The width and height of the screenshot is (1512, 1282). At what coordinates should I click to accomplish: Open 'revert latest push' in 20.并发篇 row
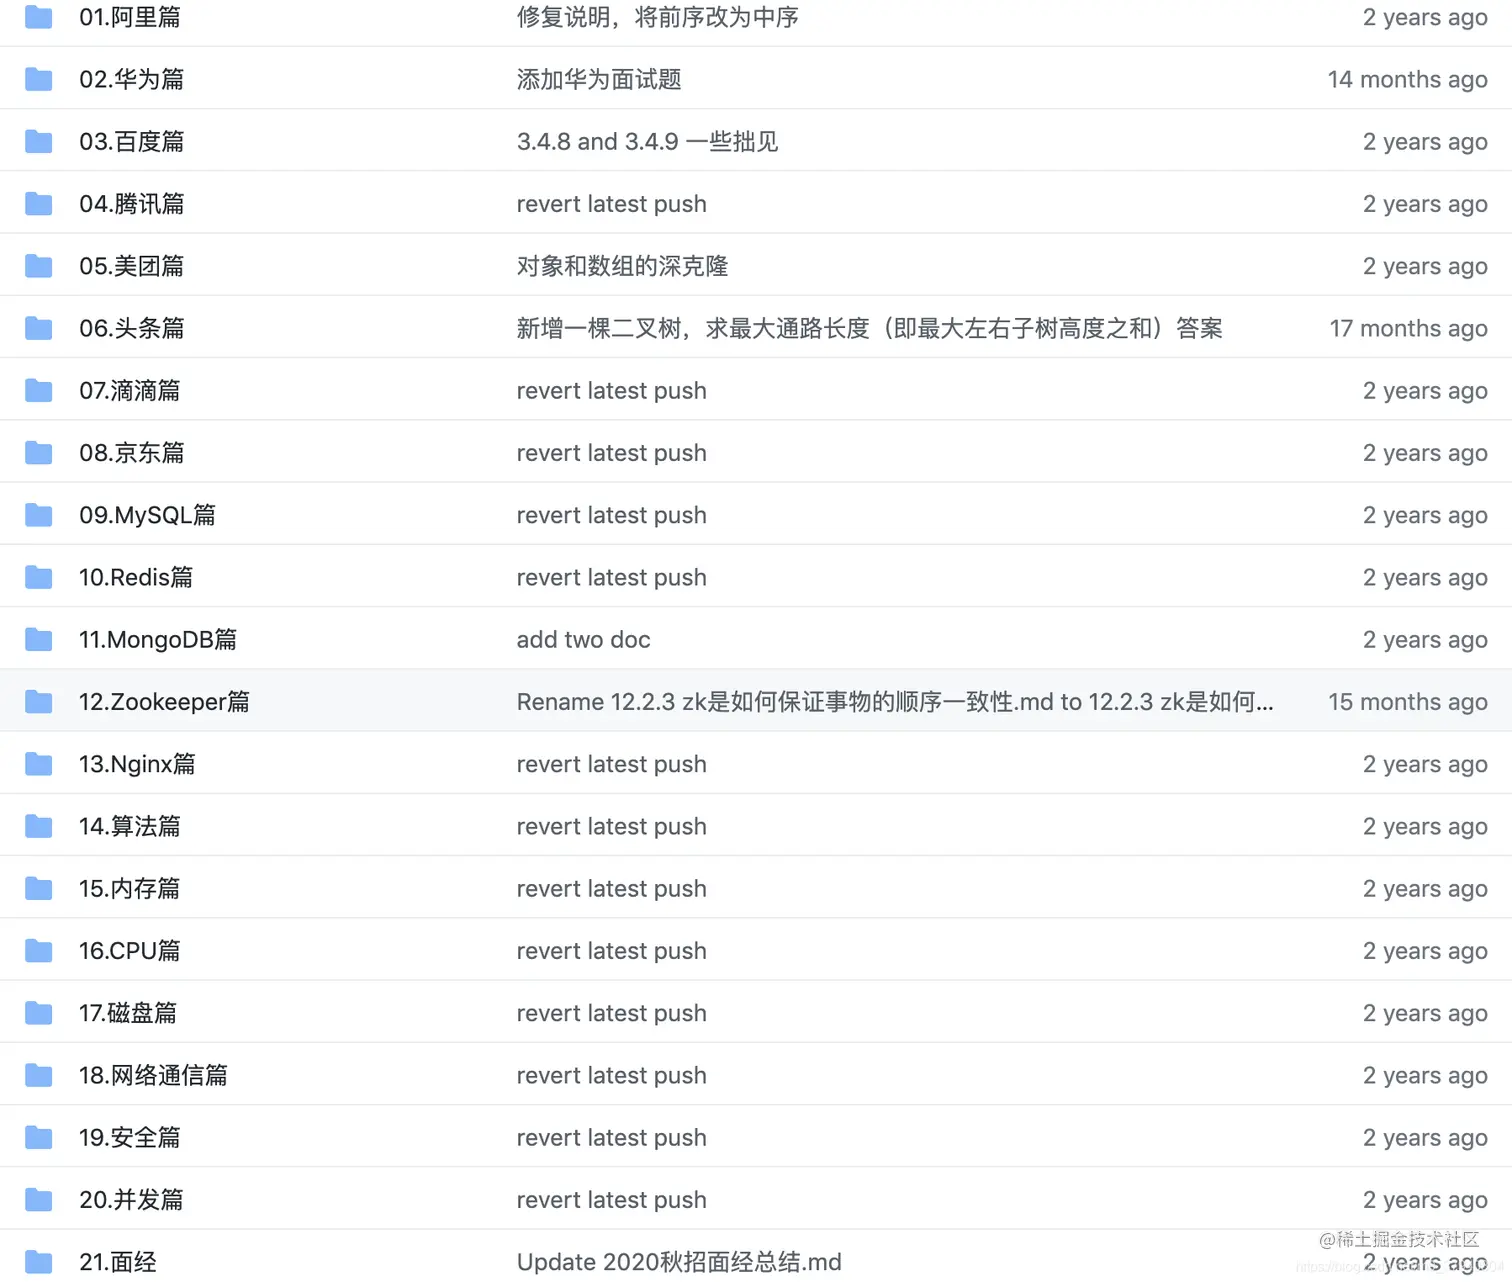pyautogui.click(x=611, y=1200)
